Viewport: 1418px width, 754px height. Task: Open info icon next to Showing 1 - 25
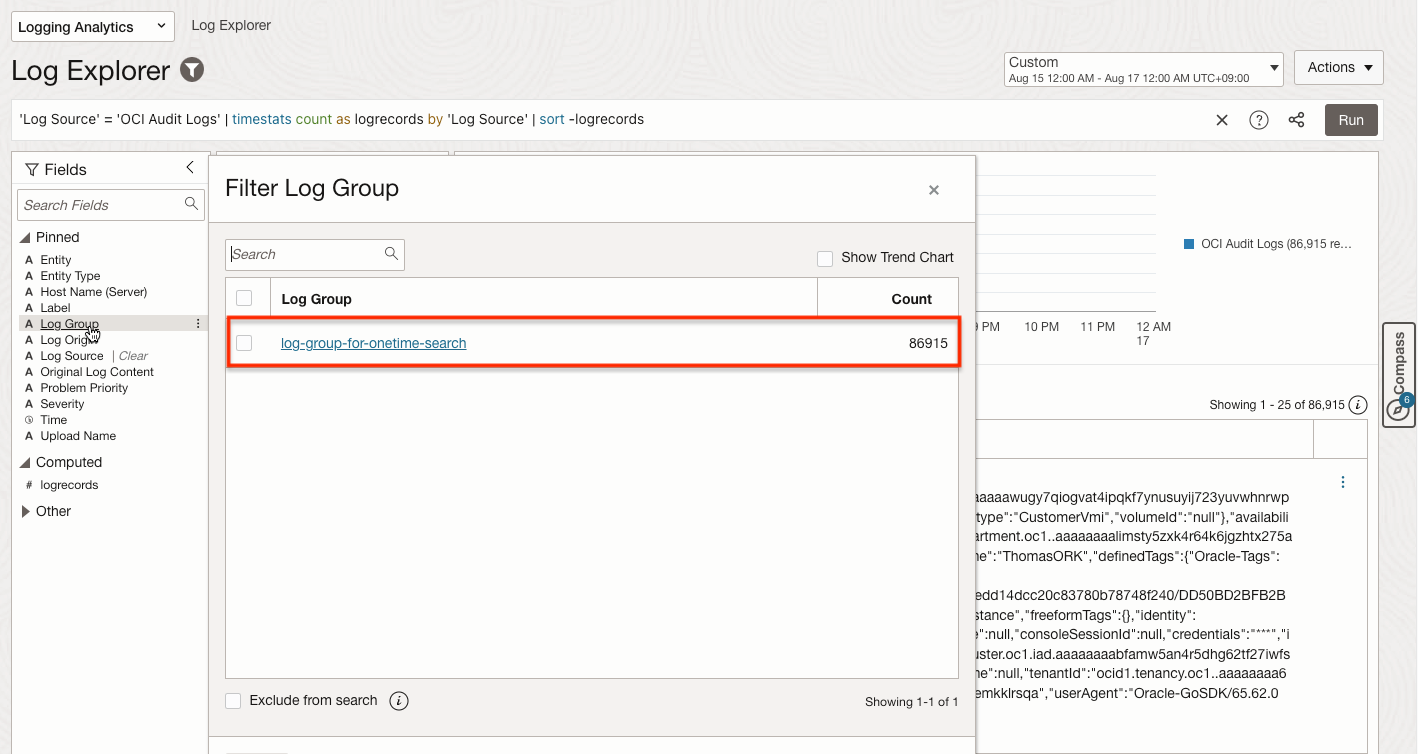(x=1358, y=405)
